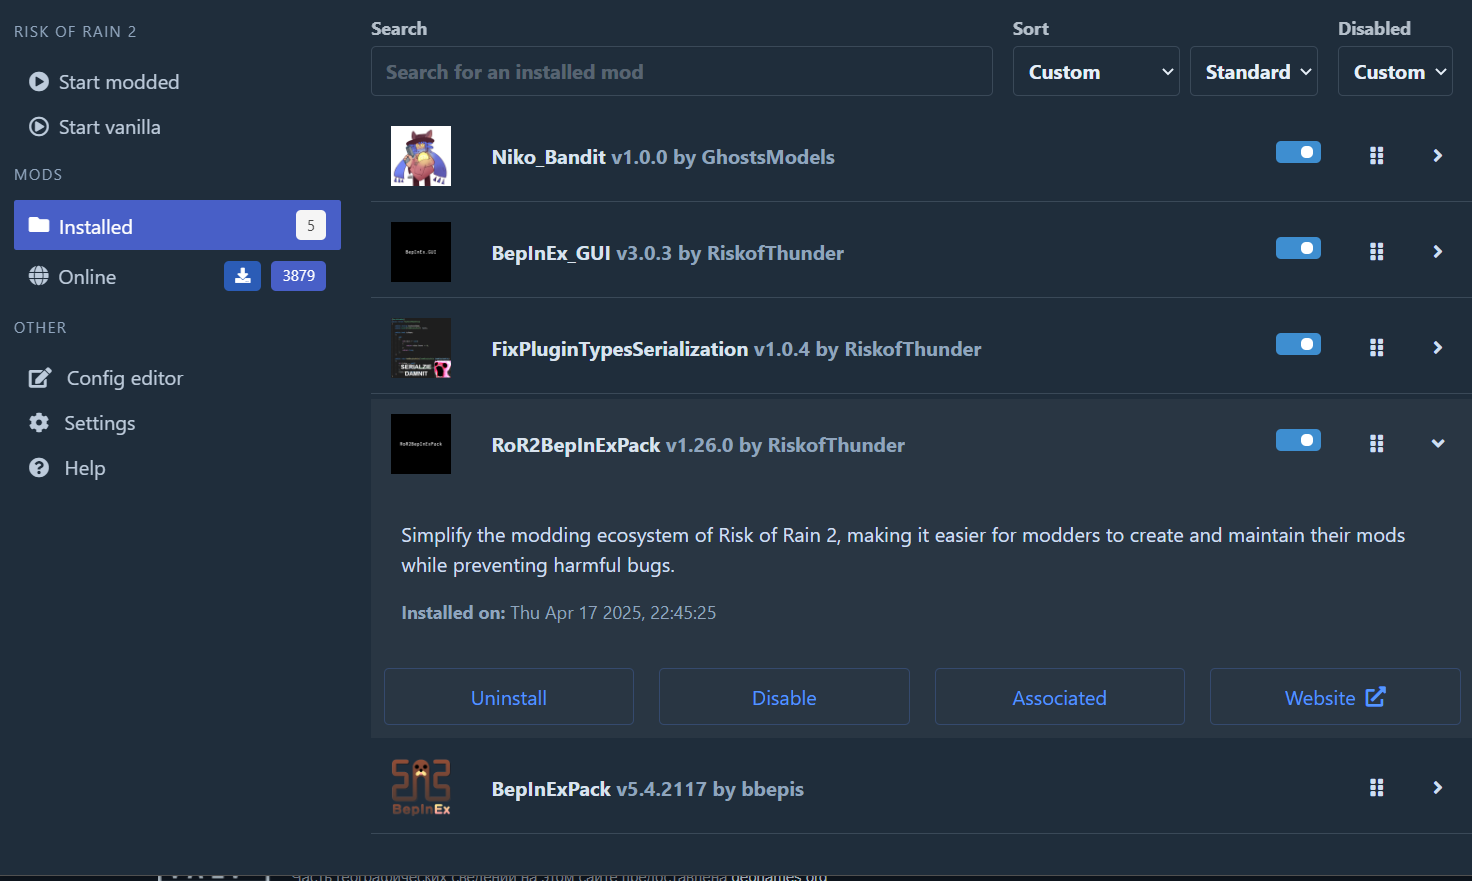Click the grid drag handle for RoR2BepInExPack
The image size is (1472, 881).
1377,444
